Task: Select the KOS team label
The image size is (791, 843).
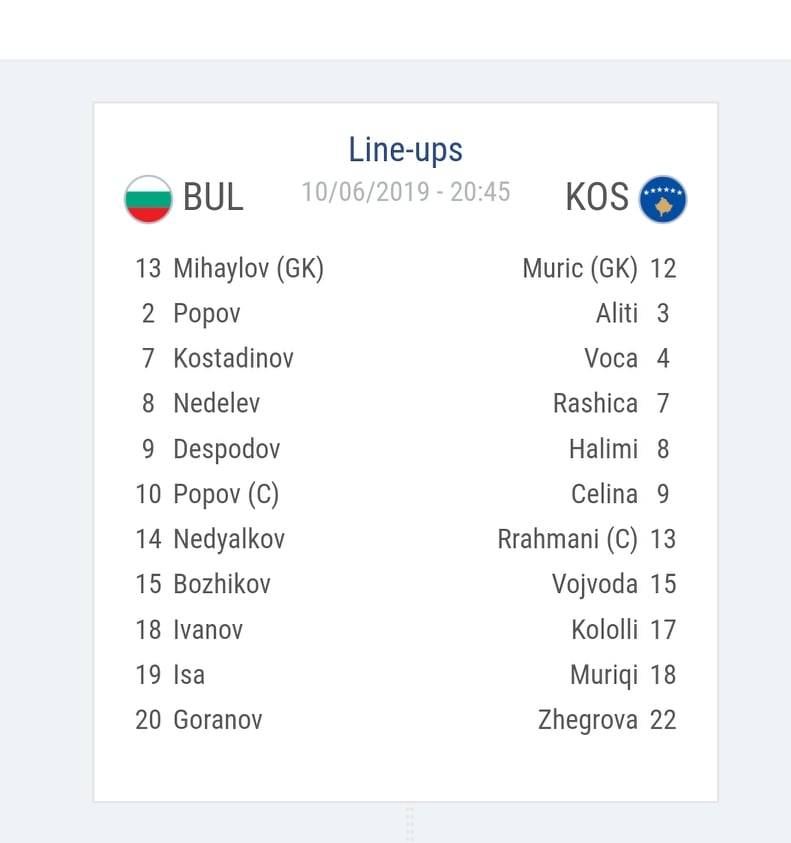Action: pyautogui.click(x=597, y=197)
